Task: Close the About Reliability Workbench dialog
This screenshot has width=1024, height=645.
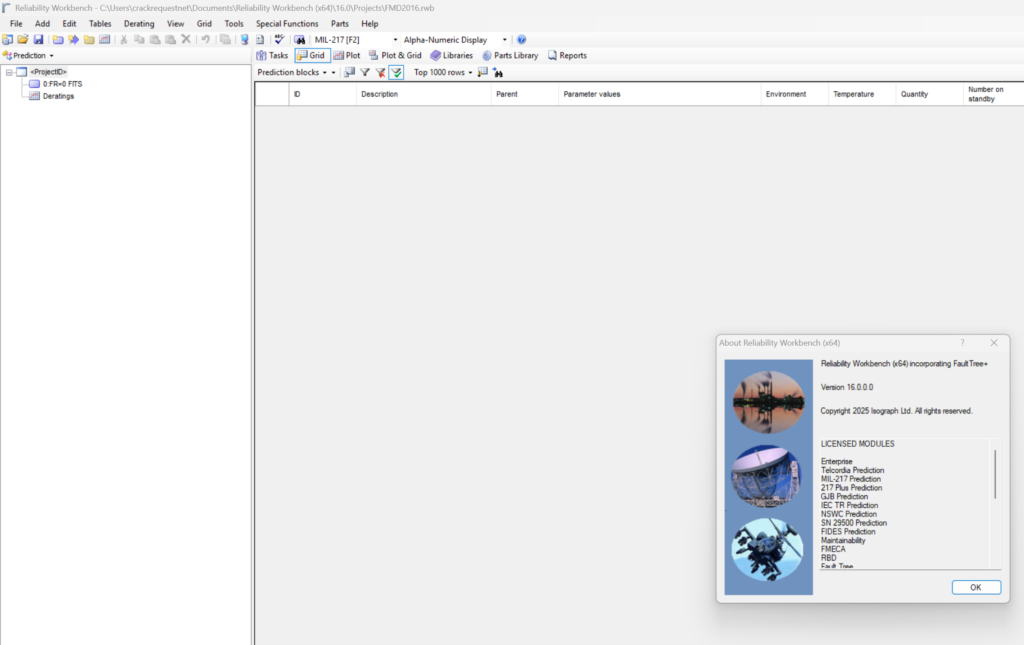Action: coord(994,343)
